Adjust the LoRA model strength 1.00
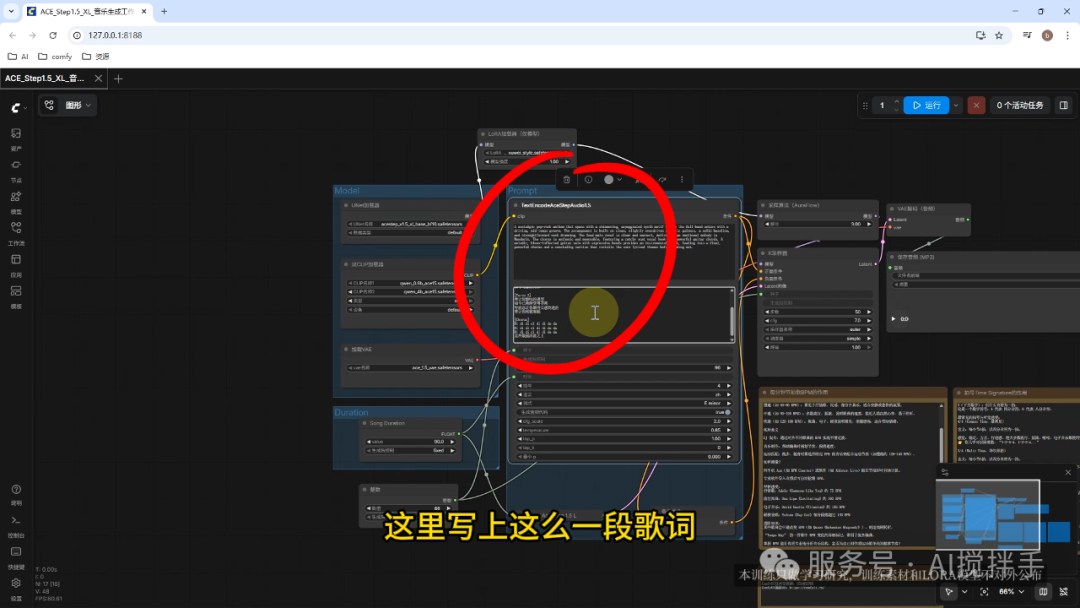Image resolution: width=1080 pixels, height=608 pixels. (528, 162)
